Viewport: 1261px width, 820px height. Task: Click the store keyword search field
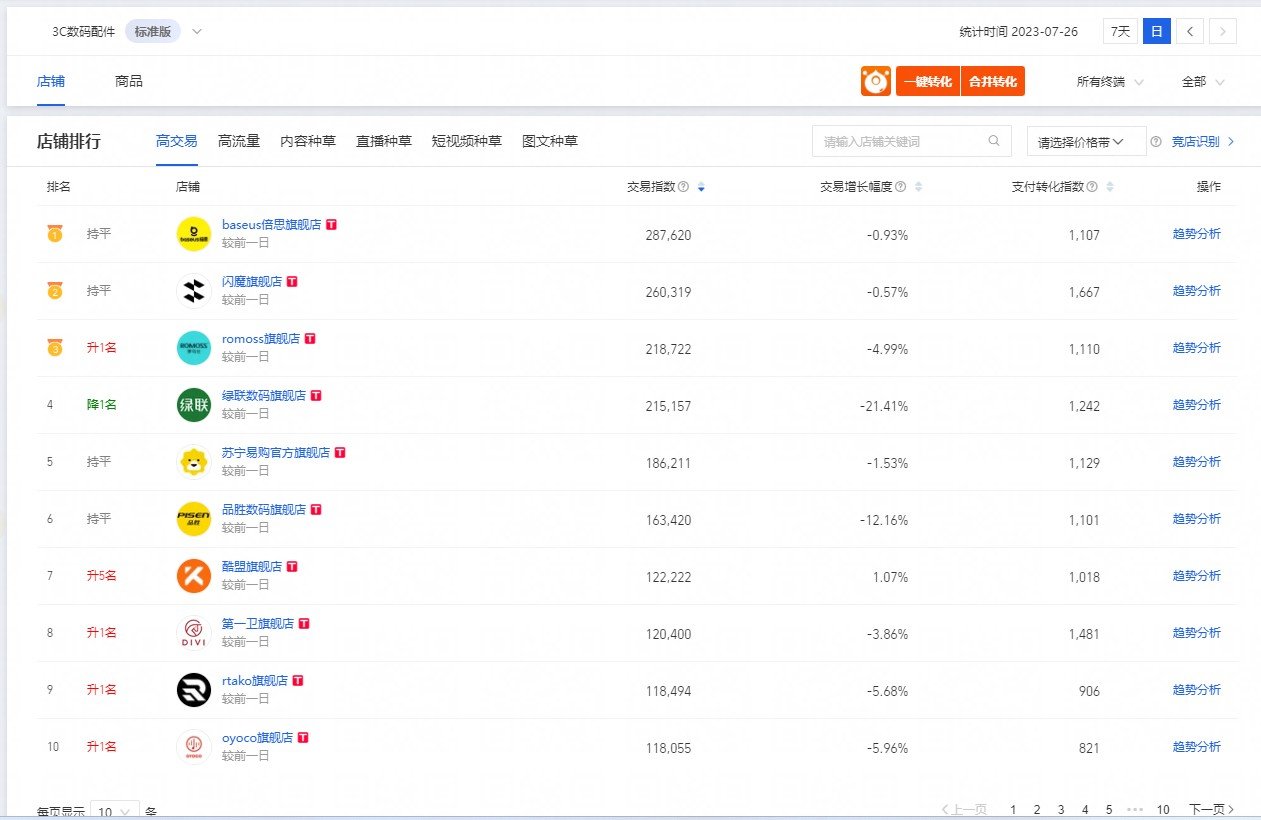tap(912, 141)
